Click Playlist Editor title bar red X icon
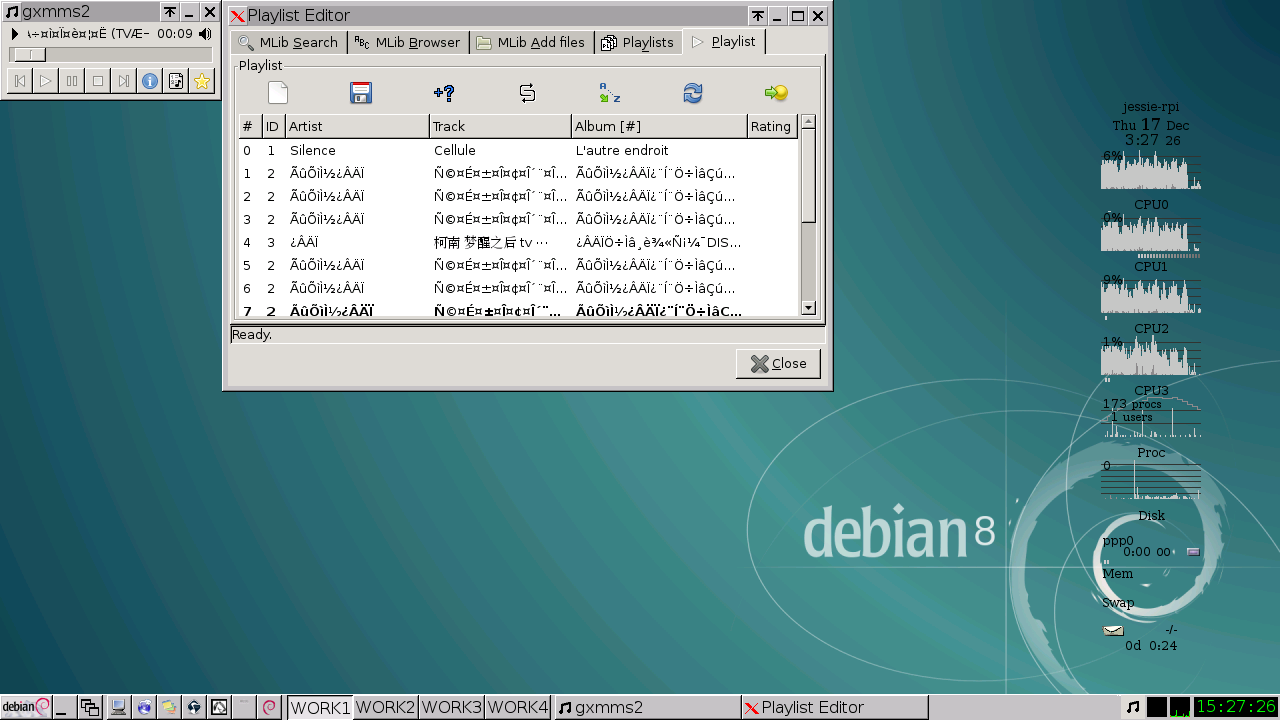 click(x=237, y=16)
